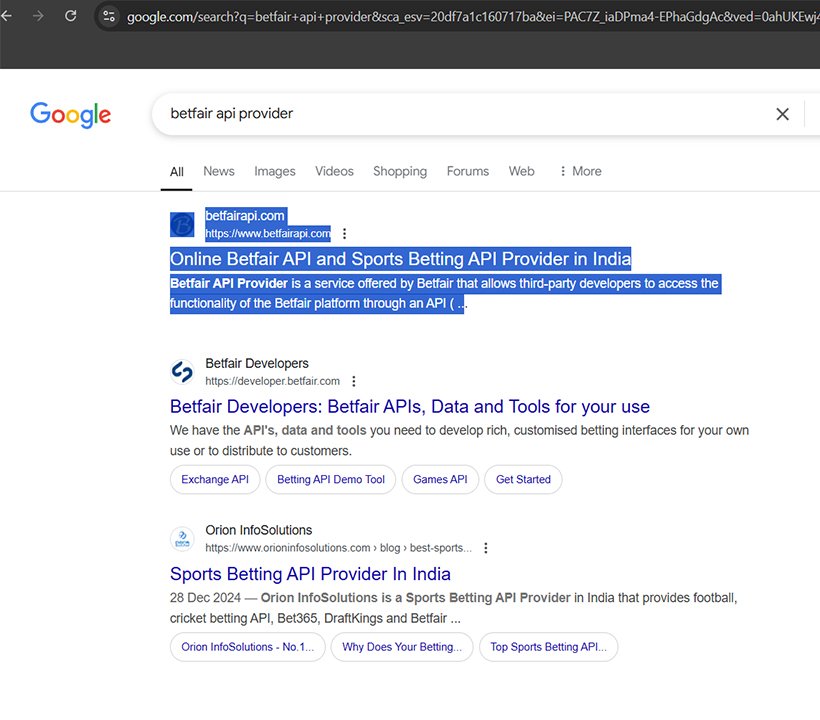Reload the page with refresh icon
820x720 pixels.
point(71,16)
